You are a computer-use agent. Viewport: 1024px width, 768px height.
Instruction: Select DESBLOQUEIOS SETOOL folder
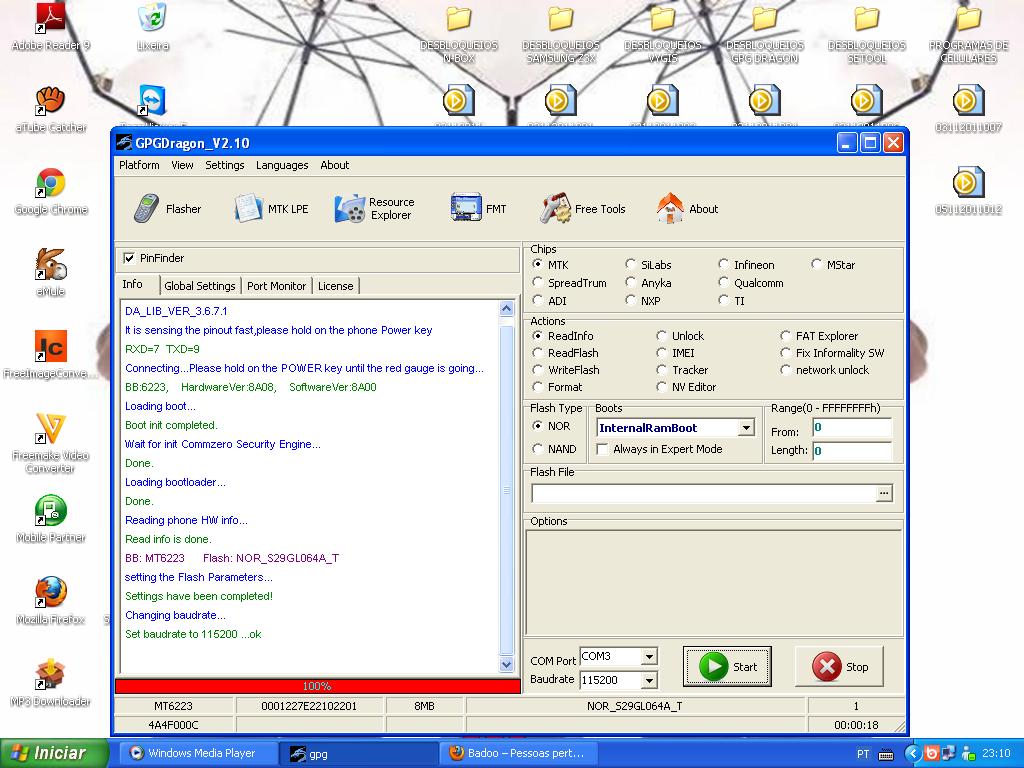(867, 34)
